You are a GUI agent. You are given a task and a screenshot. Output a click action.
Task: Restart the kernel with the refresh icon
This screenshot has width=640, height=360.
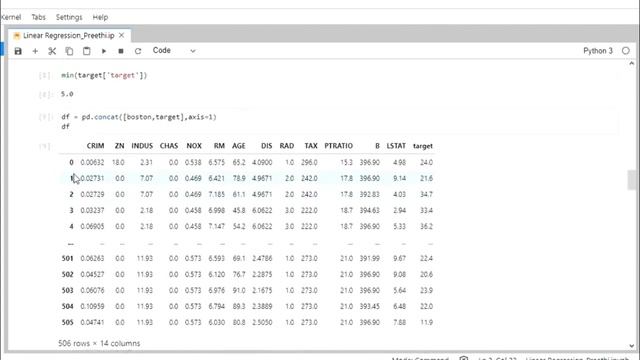[x=138, y=51]
